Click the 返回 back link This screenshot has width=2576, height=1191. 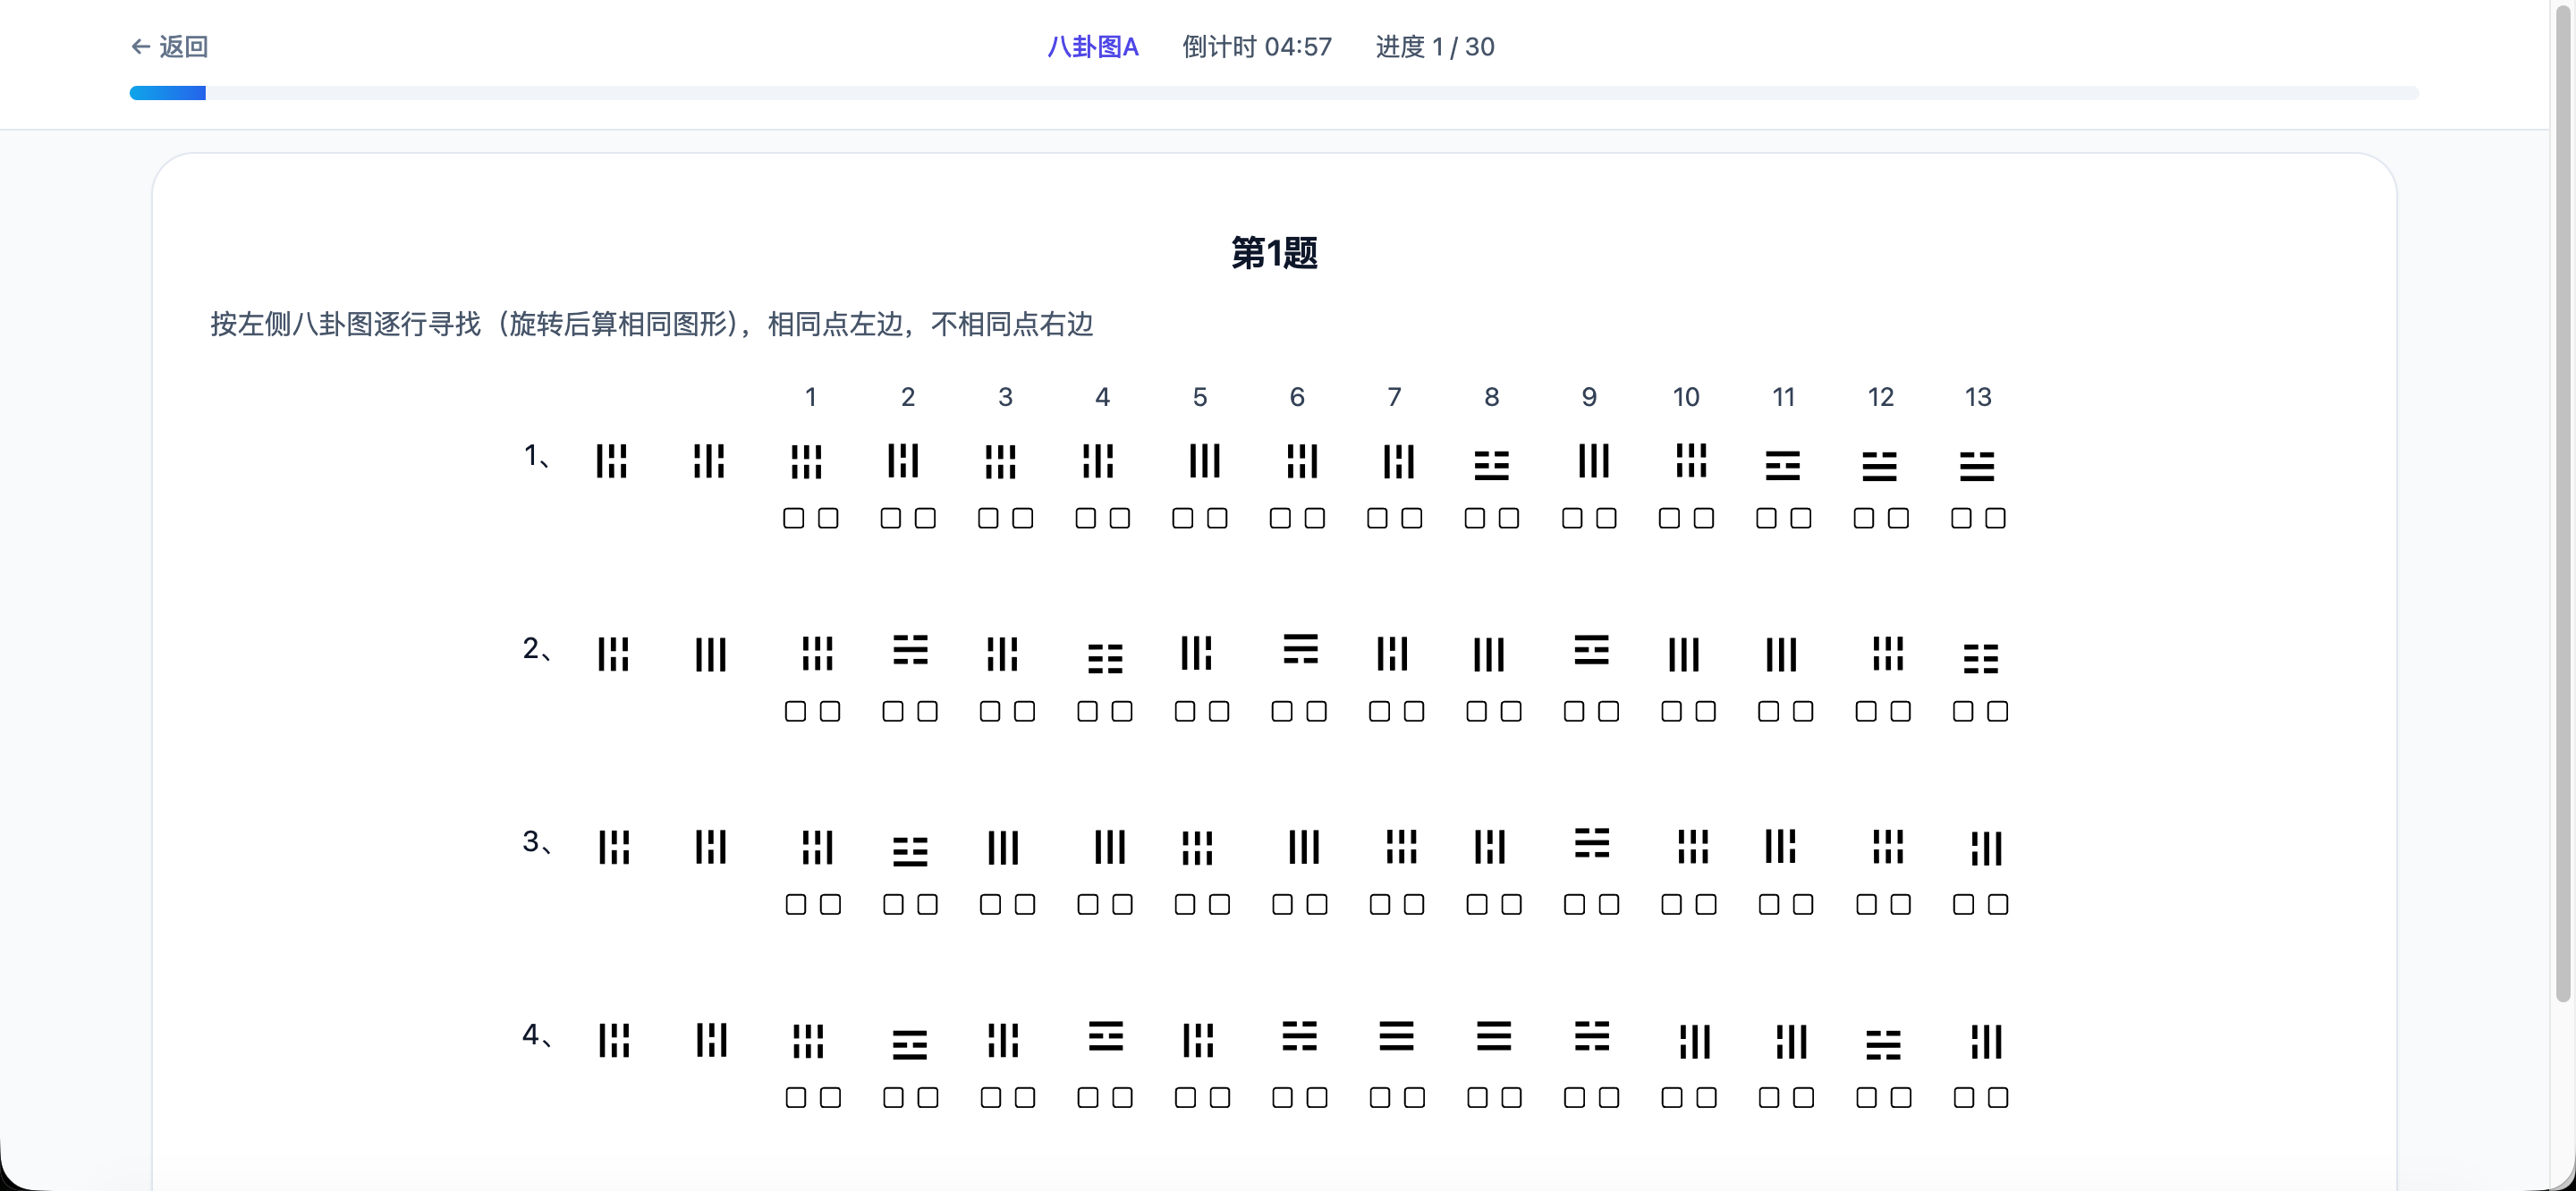pyautogui.click(x=170, y=46)
